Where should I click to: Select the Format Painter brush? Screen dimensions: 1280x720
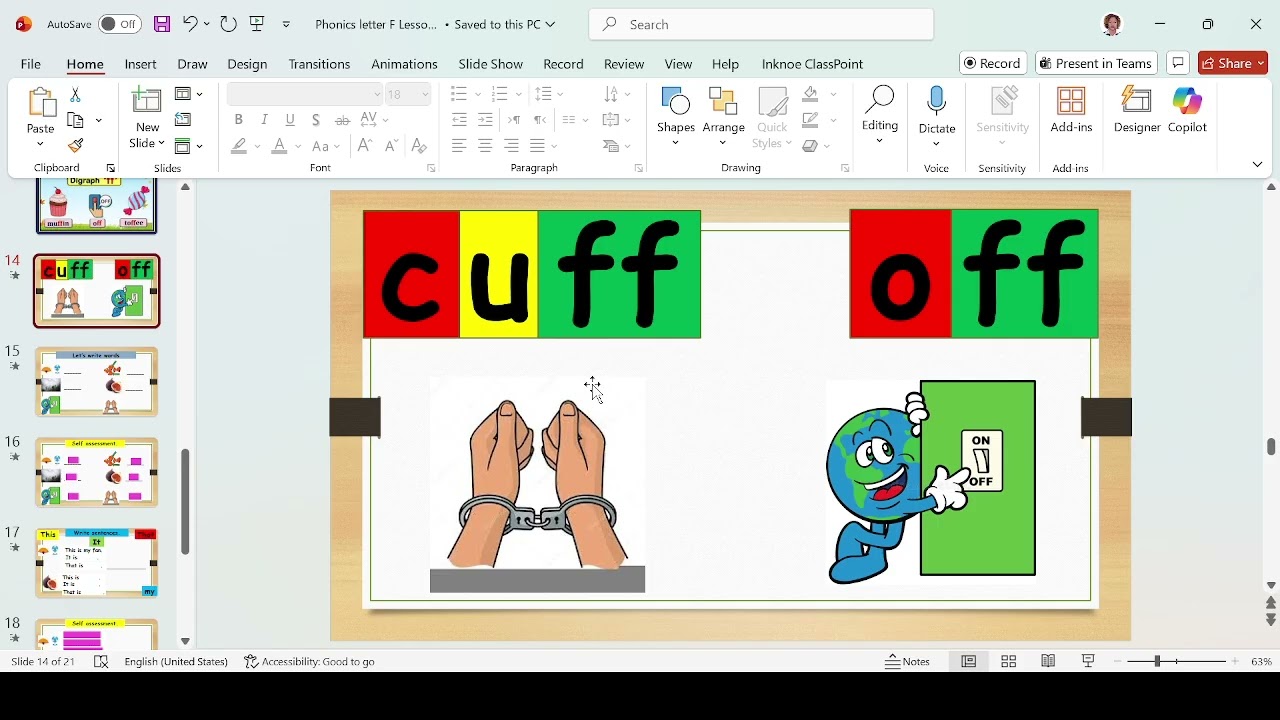(x=76, y=146)
